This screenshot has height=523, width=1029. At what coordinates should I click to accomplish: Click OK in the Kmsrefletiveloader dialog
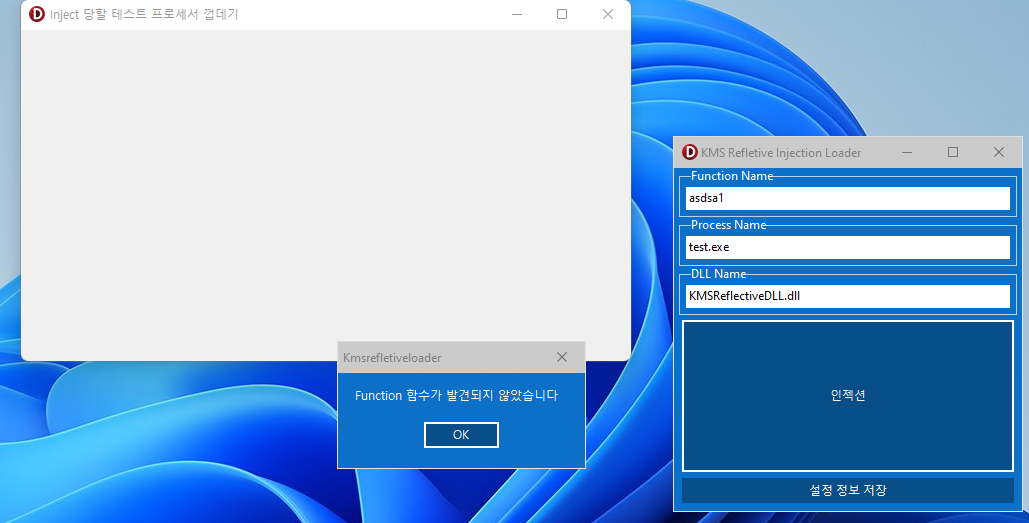461,434
